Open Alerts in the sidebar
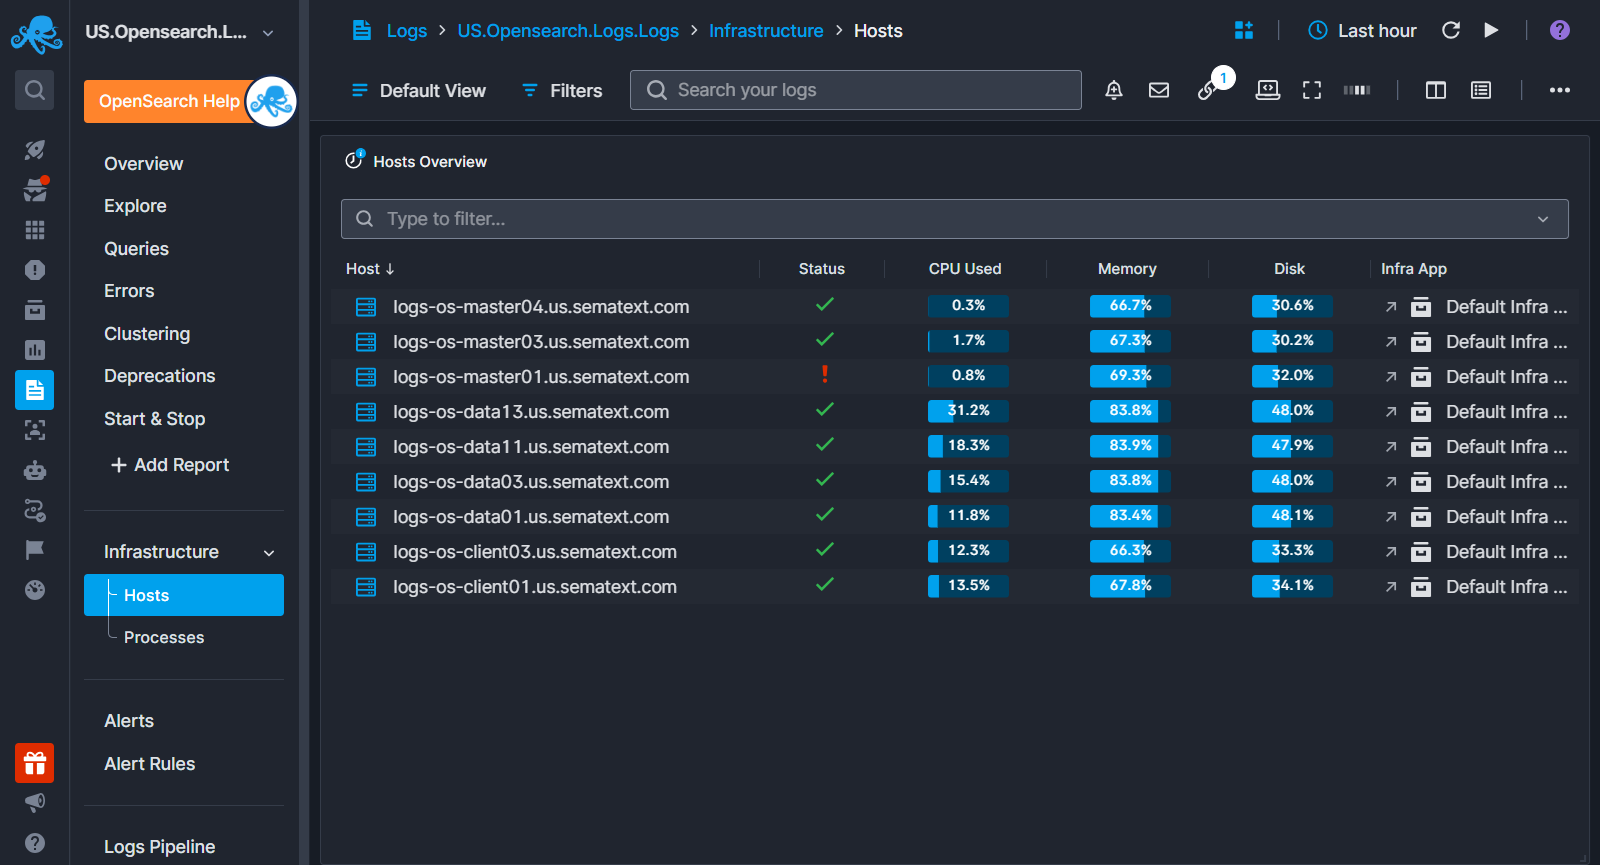This screenshot has width=1600, height=865. 129,721
